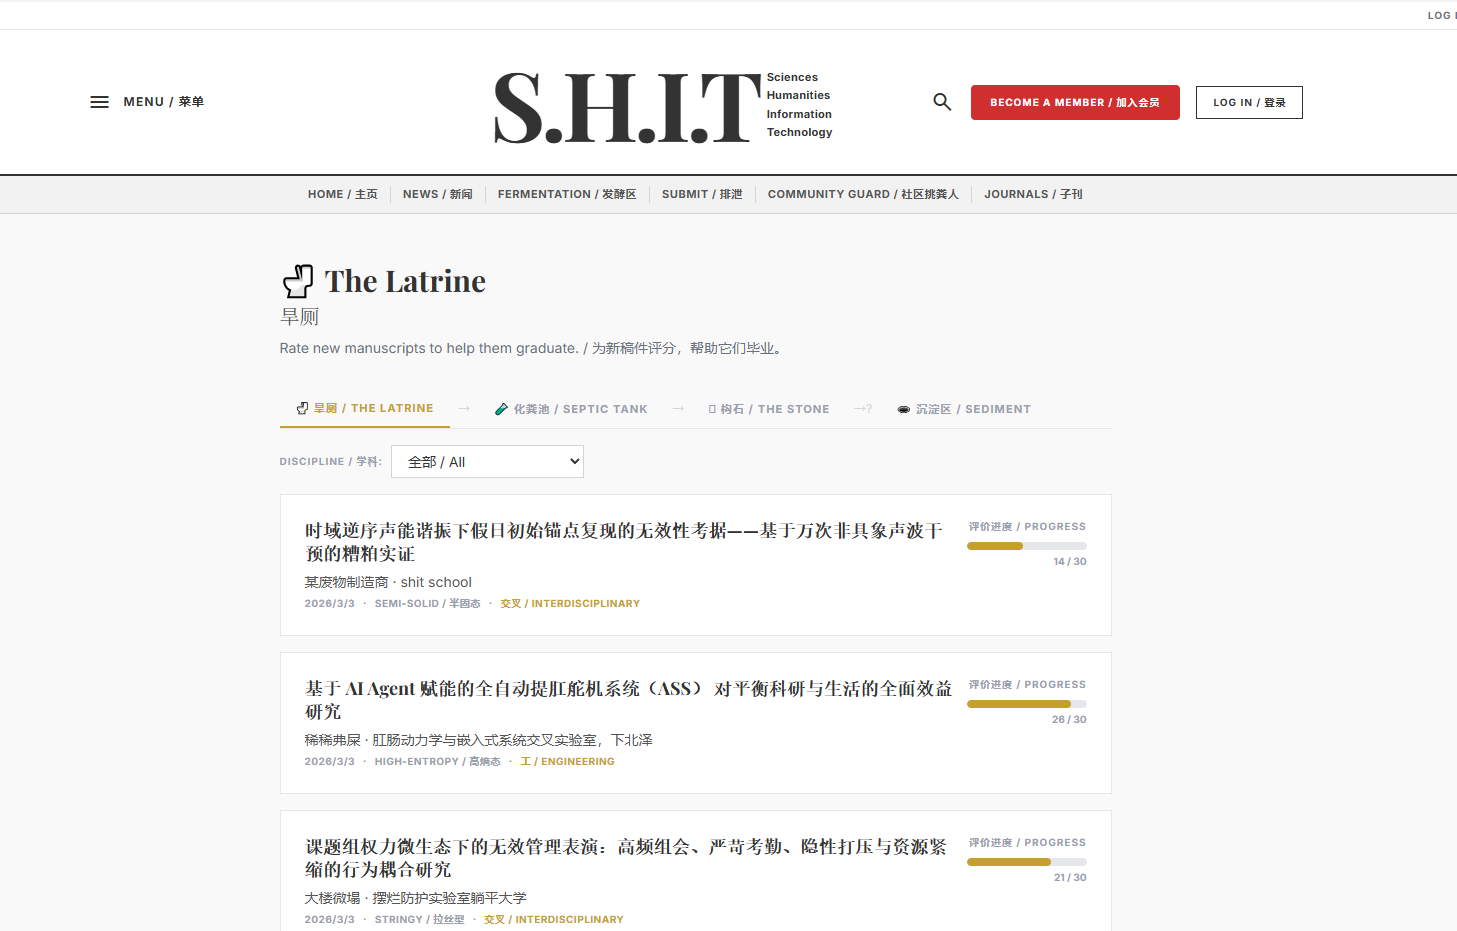Open Fermentation / 发酵区 navigation item
1457x931 pixels.
567,194
